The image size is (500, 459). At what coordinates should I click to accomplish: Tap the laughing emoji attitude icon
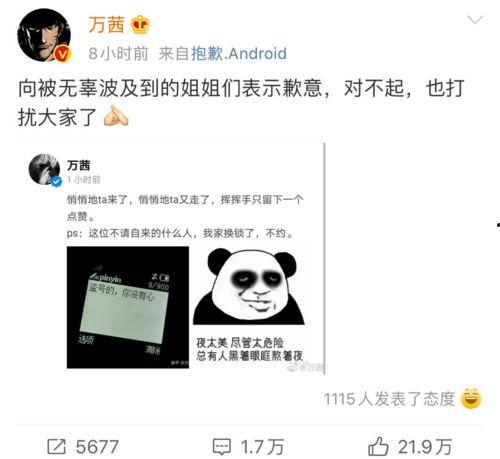point(471,399)
